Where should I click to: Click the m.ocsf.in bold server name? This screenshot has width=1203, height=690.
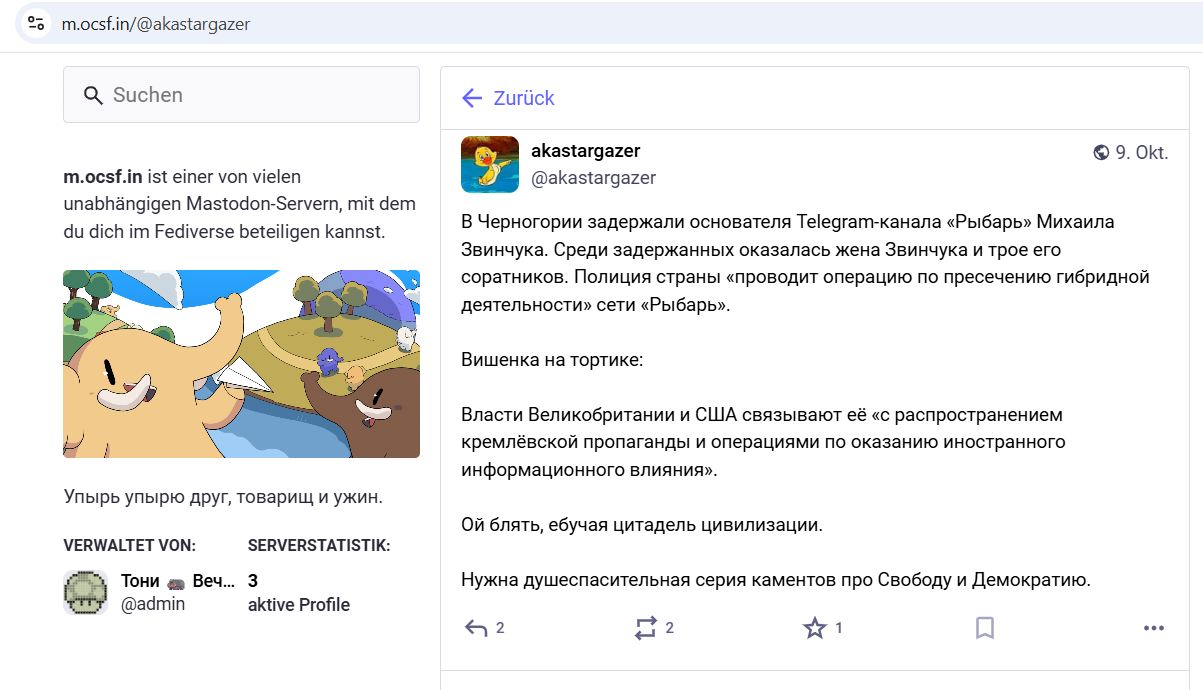[103, 177]
